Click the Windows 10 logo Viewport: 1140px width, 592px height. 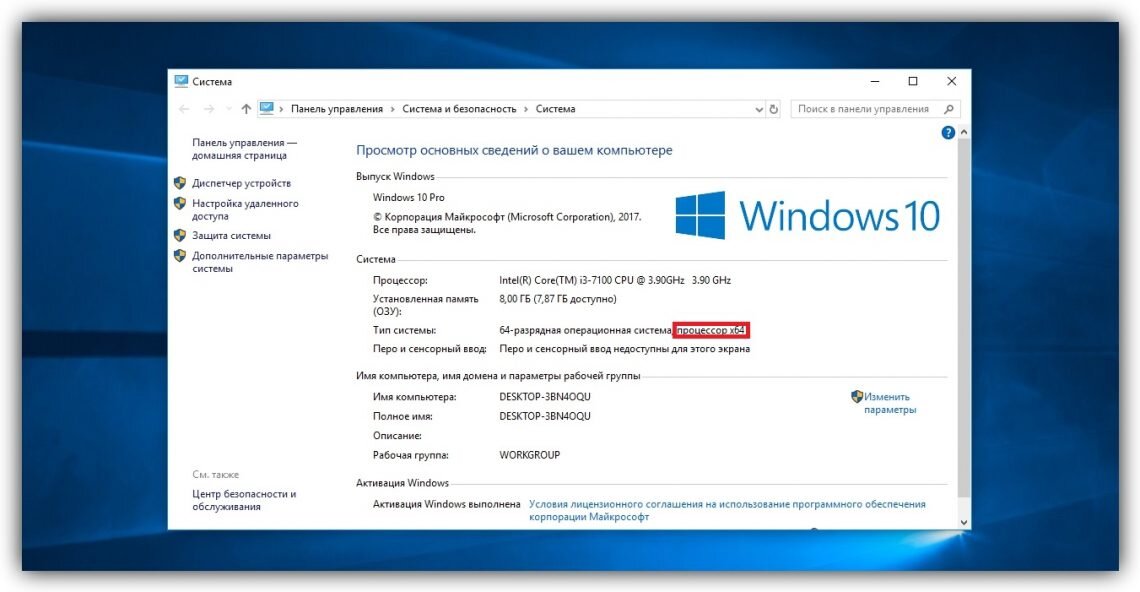[807, 215]
